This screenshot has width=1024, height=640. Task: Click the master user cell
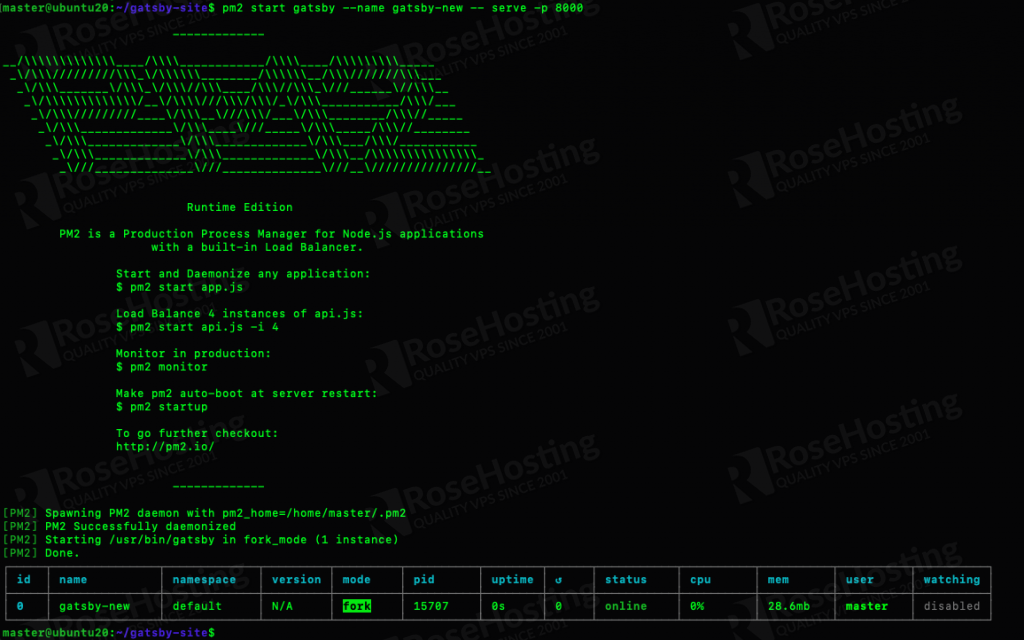(866, 606)
